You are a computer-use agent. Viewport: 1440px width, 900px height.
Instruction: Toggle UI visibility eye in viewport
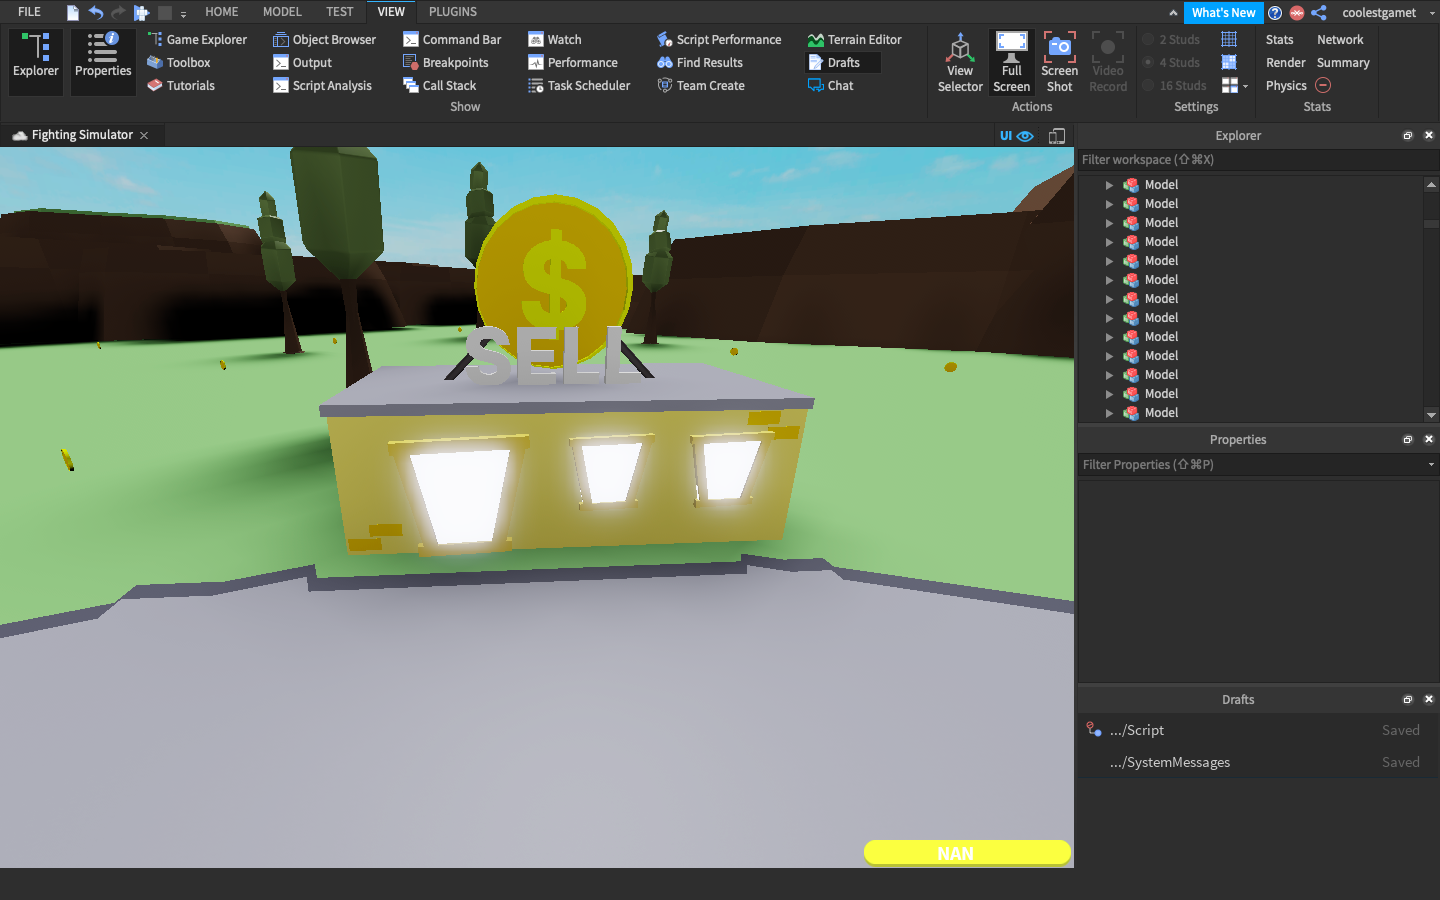1017,136
